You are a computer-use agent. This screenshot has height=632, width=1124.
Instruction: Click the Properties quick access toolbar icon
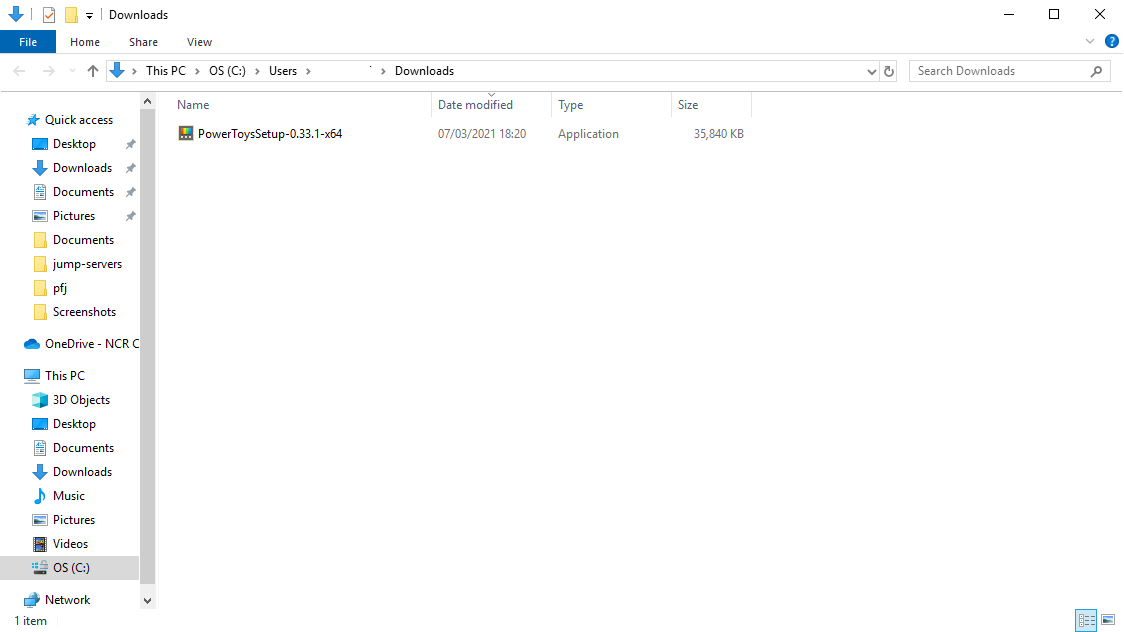(x=49, y=14)
